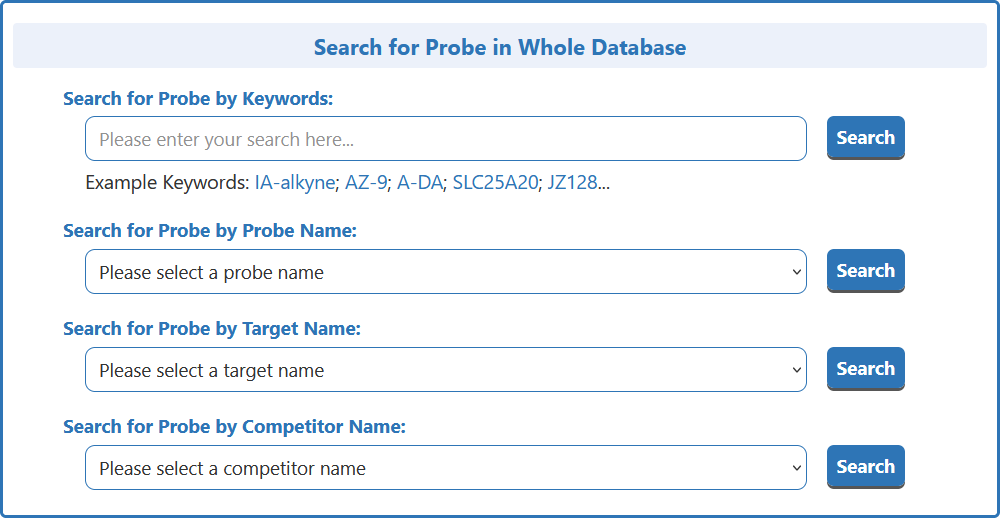Screen dimensions: 1000x518
Task: Click the 'Search for Probe by Competitor Name' label
Action: [234, 427]
